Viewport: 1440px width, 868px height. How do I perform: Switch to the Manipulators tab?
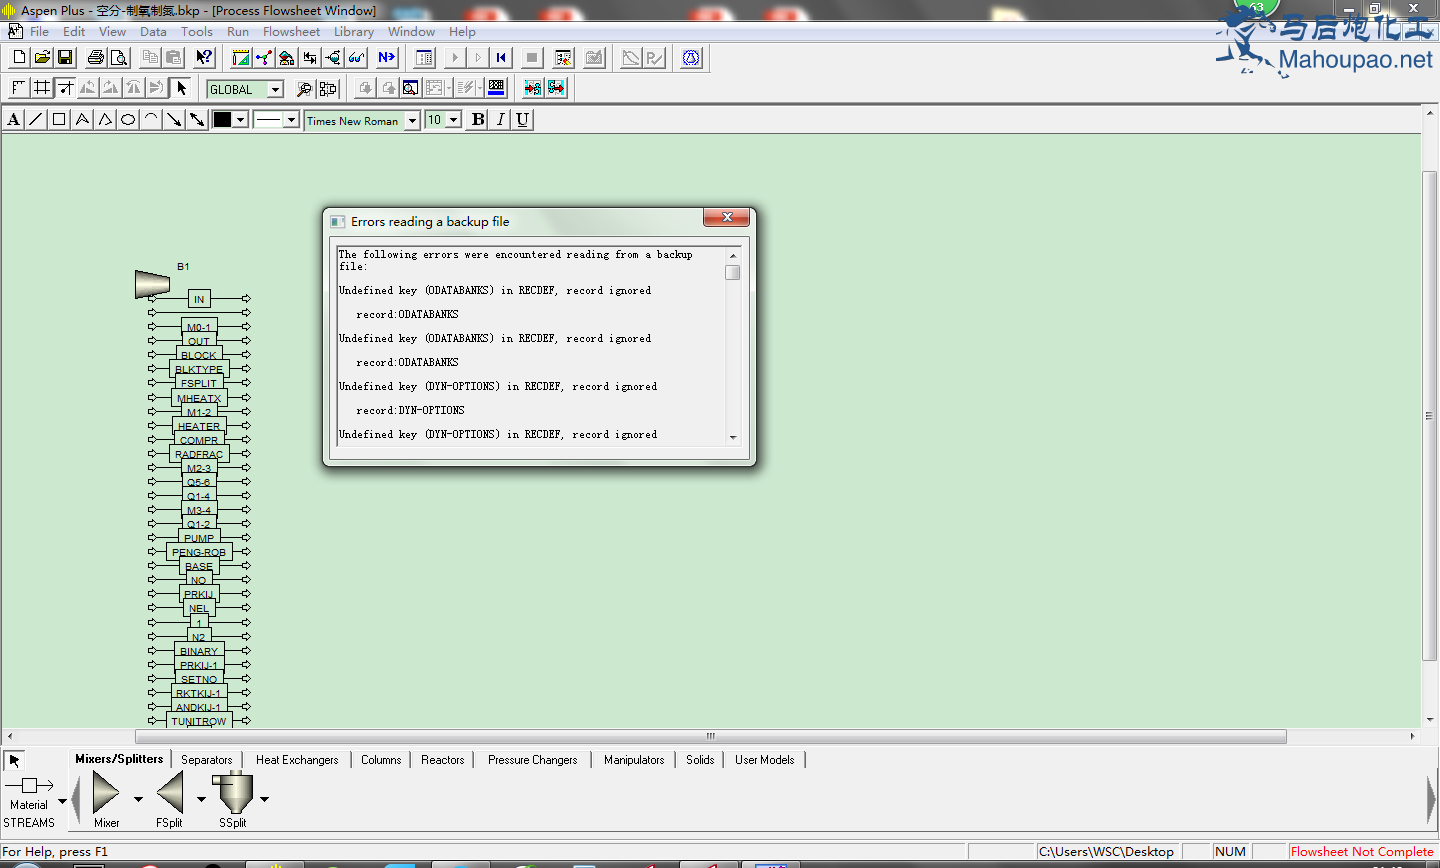coord(634,760)
